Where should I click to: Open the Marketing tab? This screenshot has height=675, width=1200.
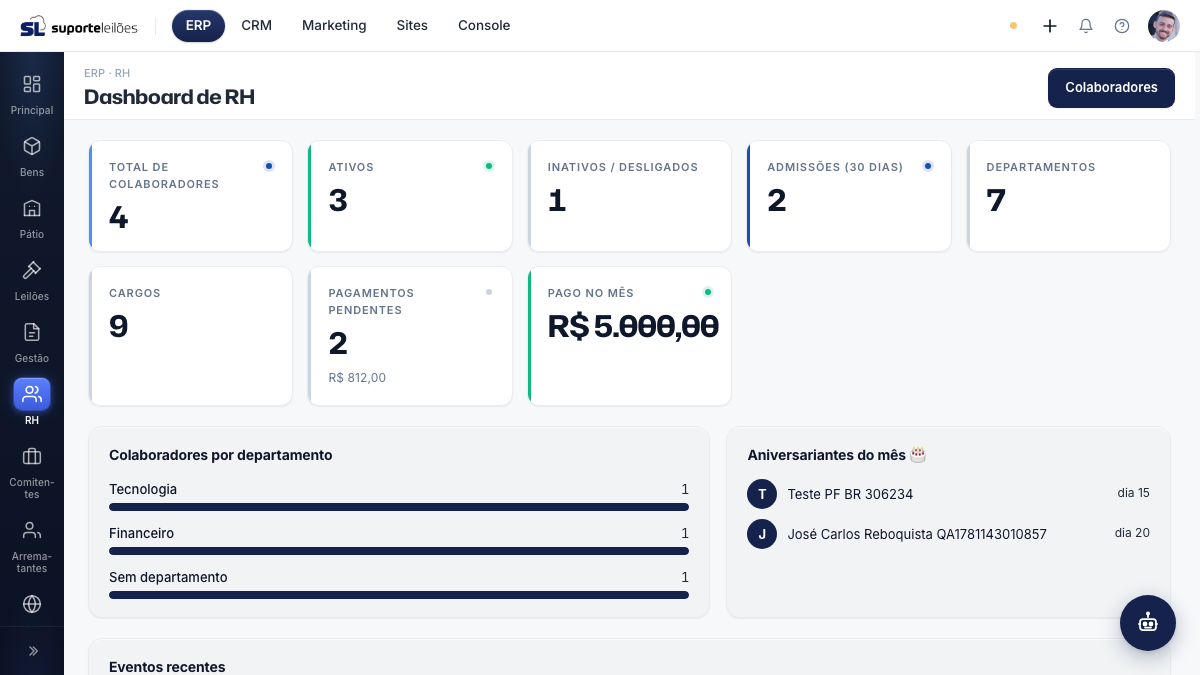pos(334,26)
